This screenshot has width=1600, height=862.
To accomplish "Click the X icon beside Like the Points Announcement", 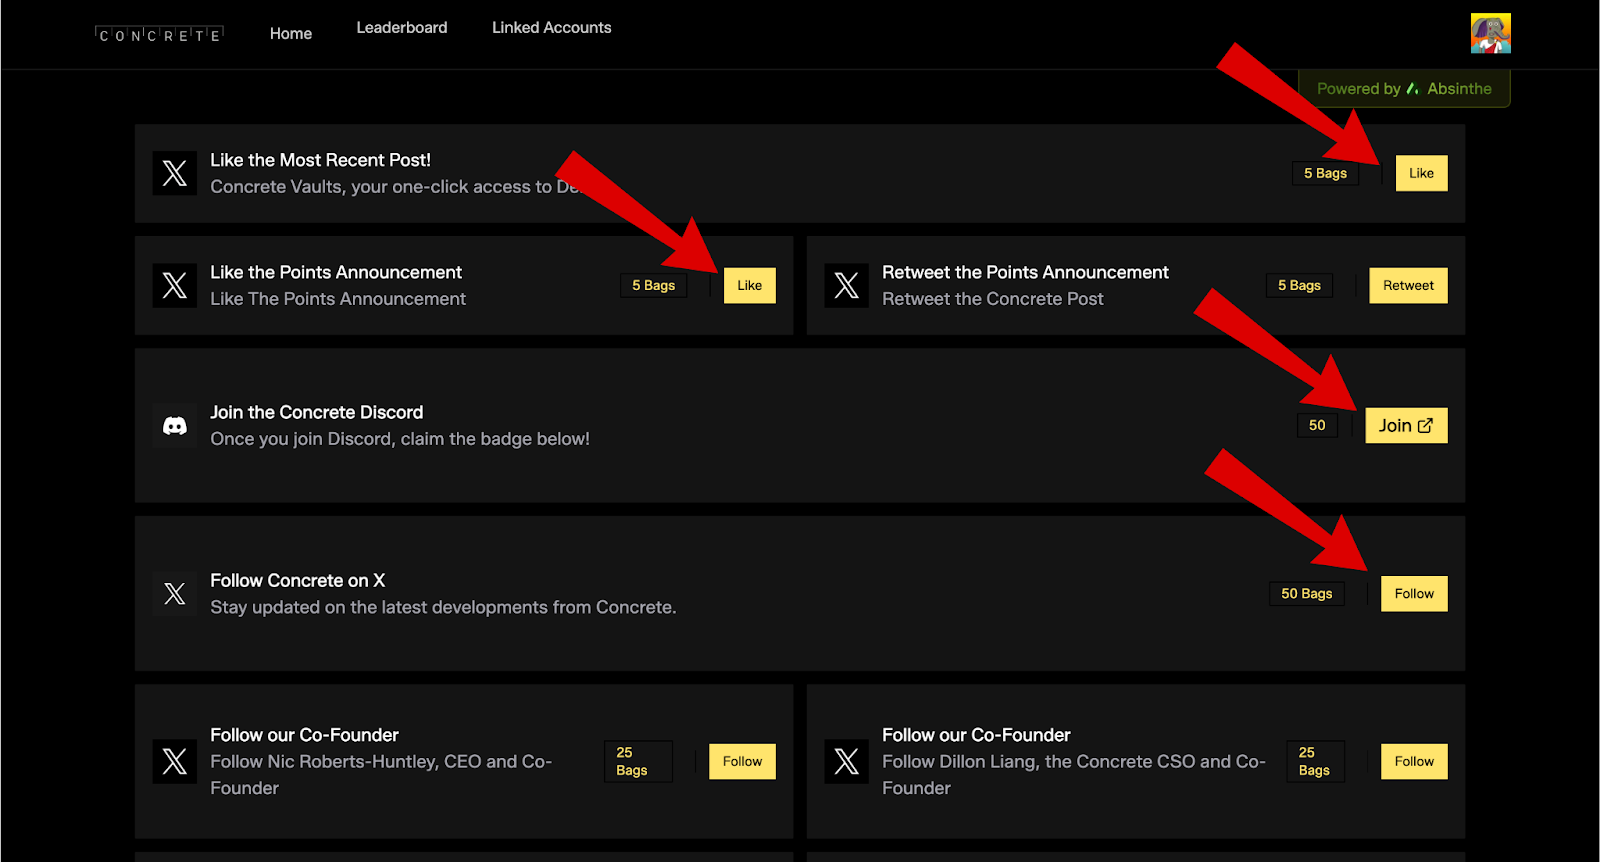I will coord(175,285).
